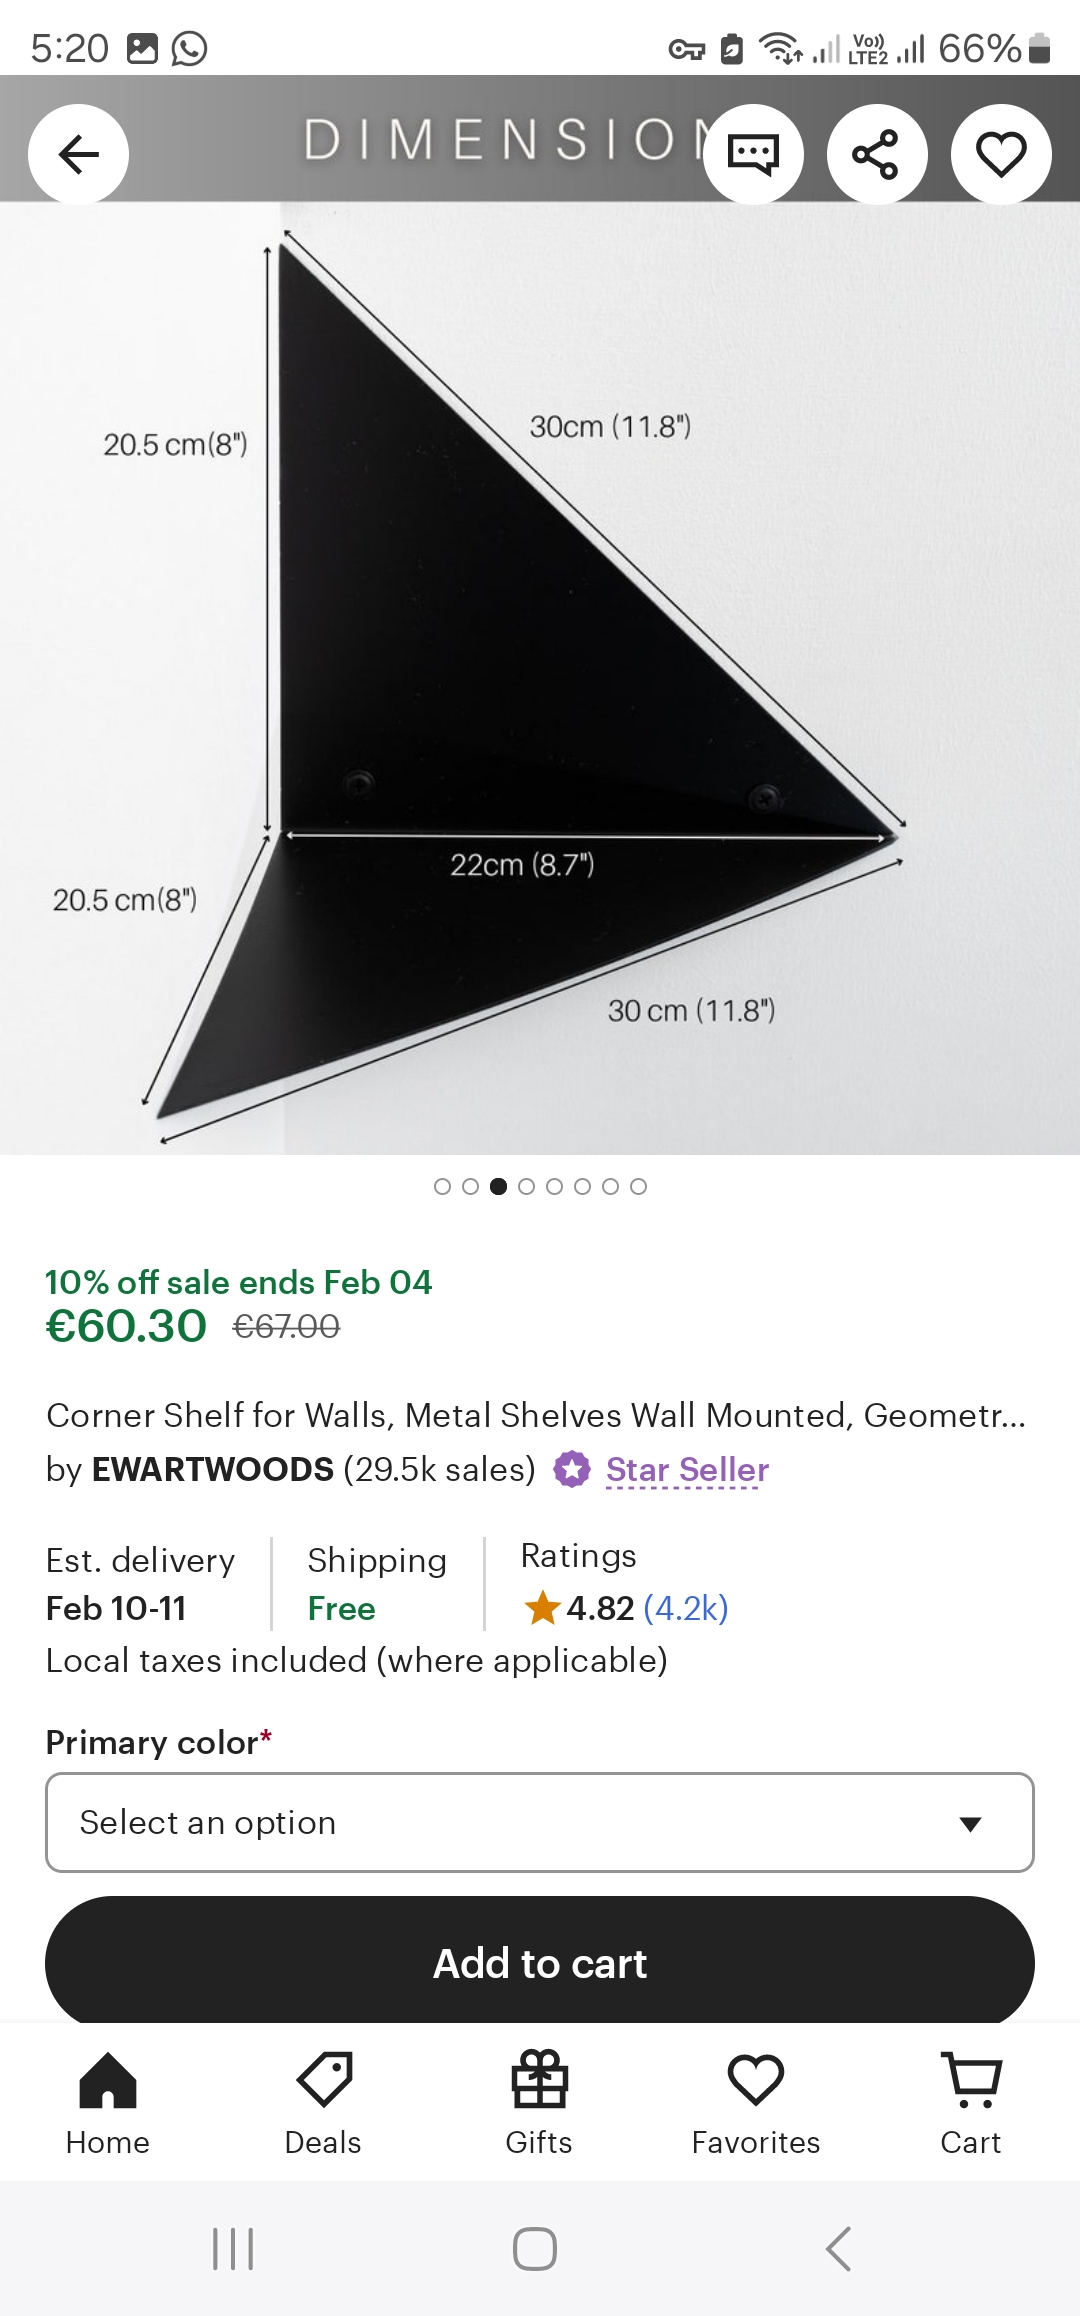The width and height of the screenshot is (1080, 2316).
Task: Select the last image dot indicator
Action: point(638,1186)
